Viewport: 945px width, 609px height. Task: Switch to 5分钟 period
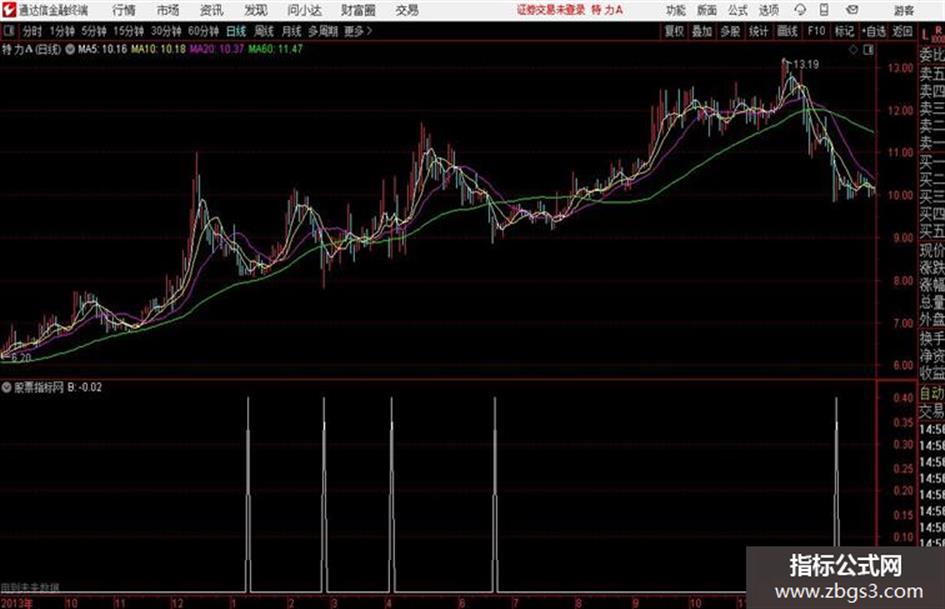tap(93, 31)
